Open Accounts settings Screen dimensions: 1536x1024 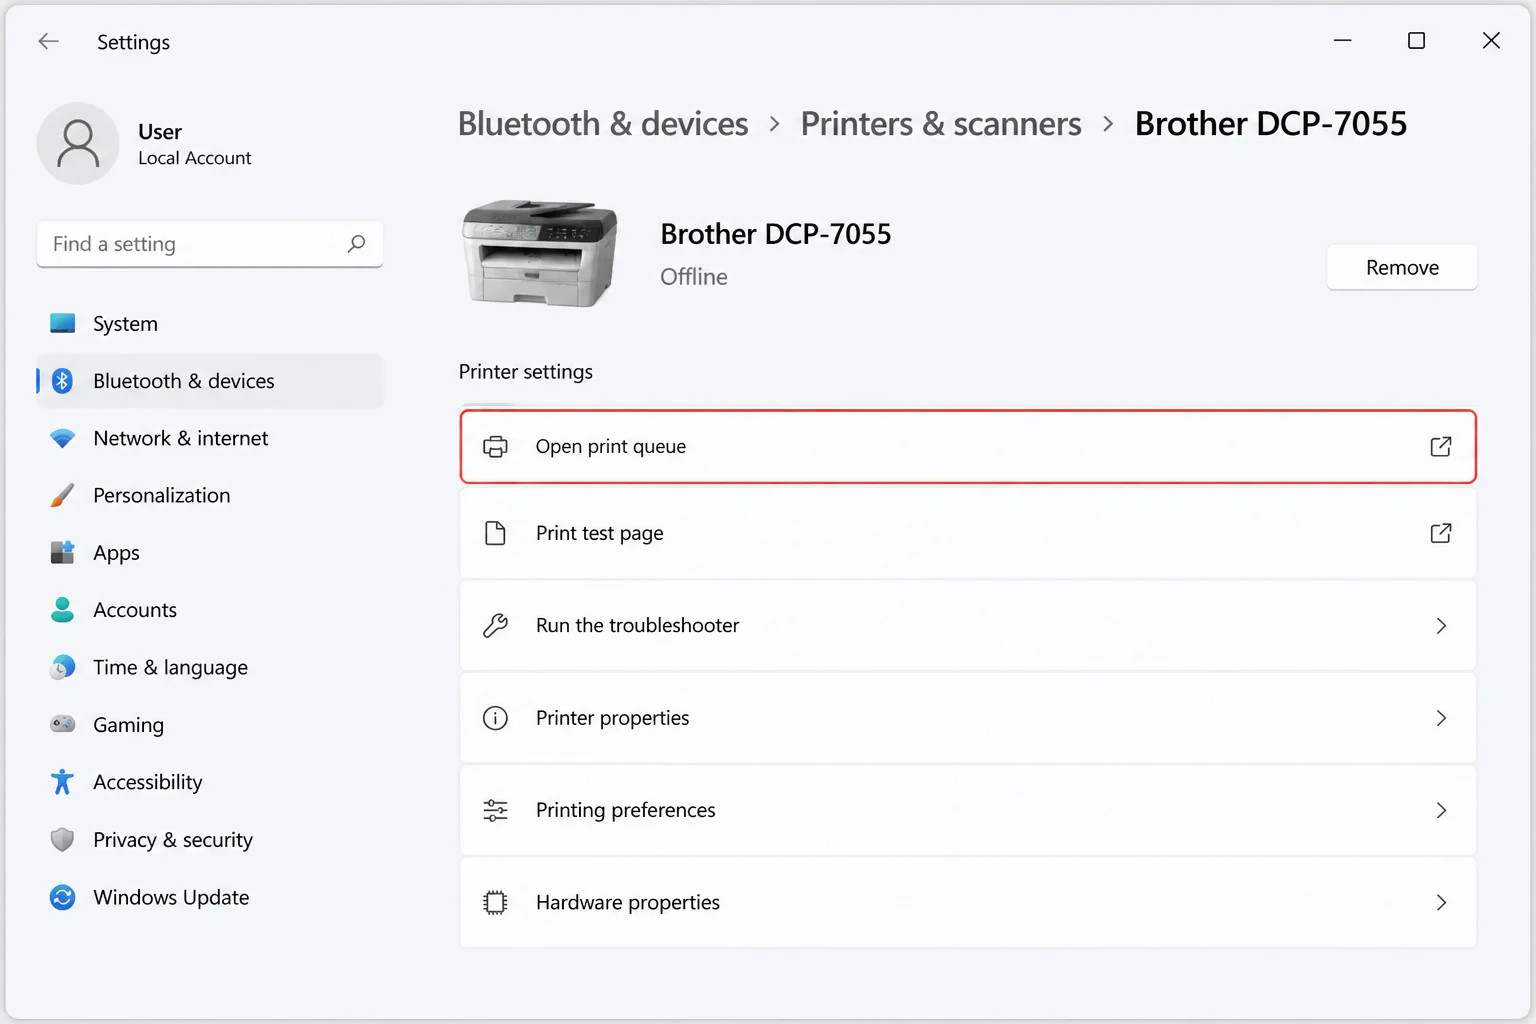coord(210,610)
